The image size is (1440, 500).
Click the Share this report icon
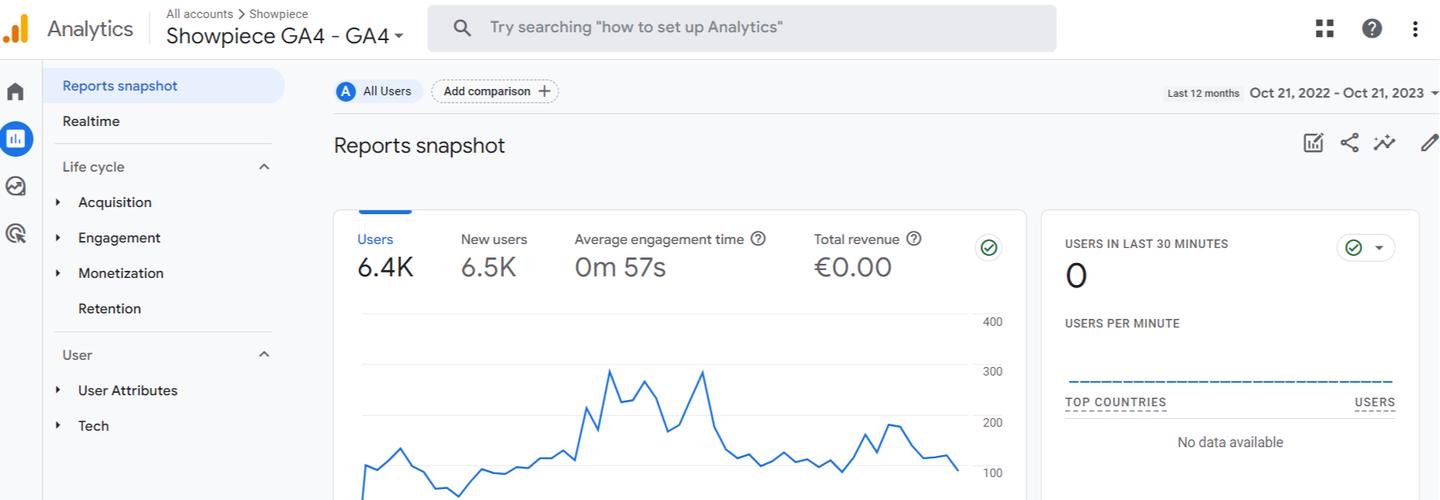(1349, 143)
